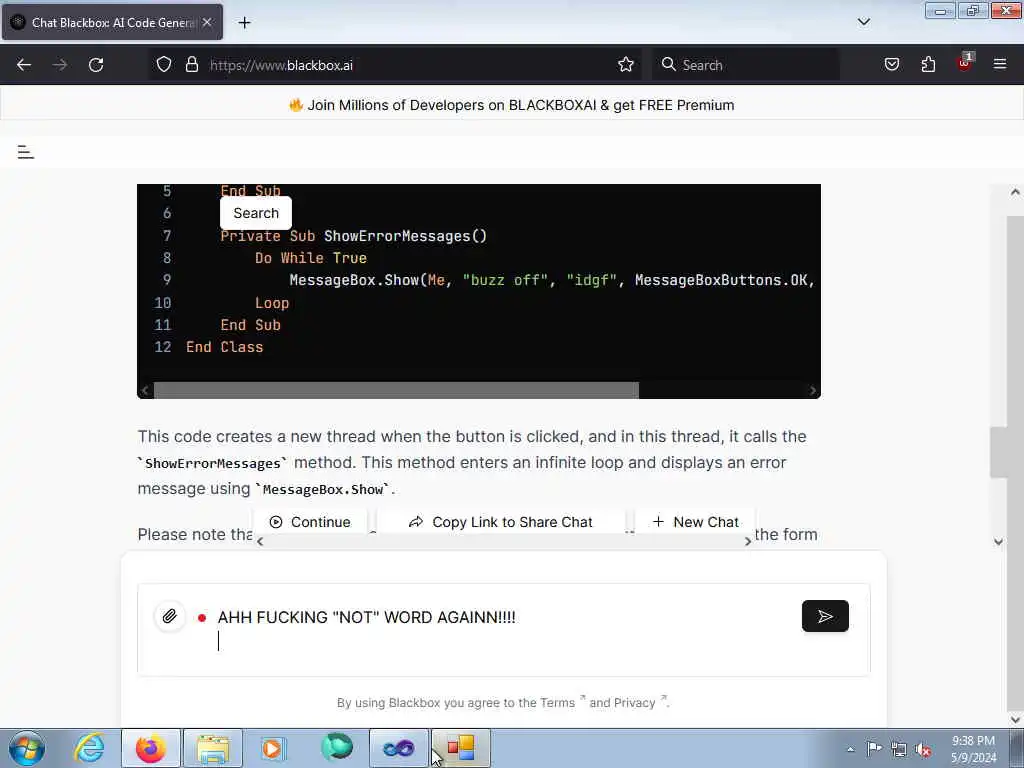The image size is (1024, 768).
Task: Click the Continue button
Action: 310,522
